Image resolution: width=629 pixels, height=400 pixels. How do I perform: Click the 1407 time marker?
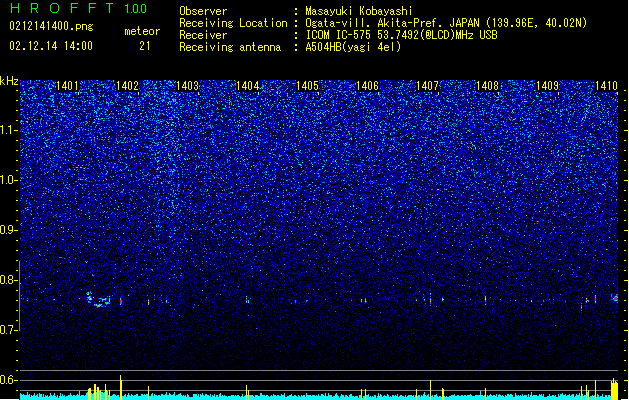tap(428, 86)
